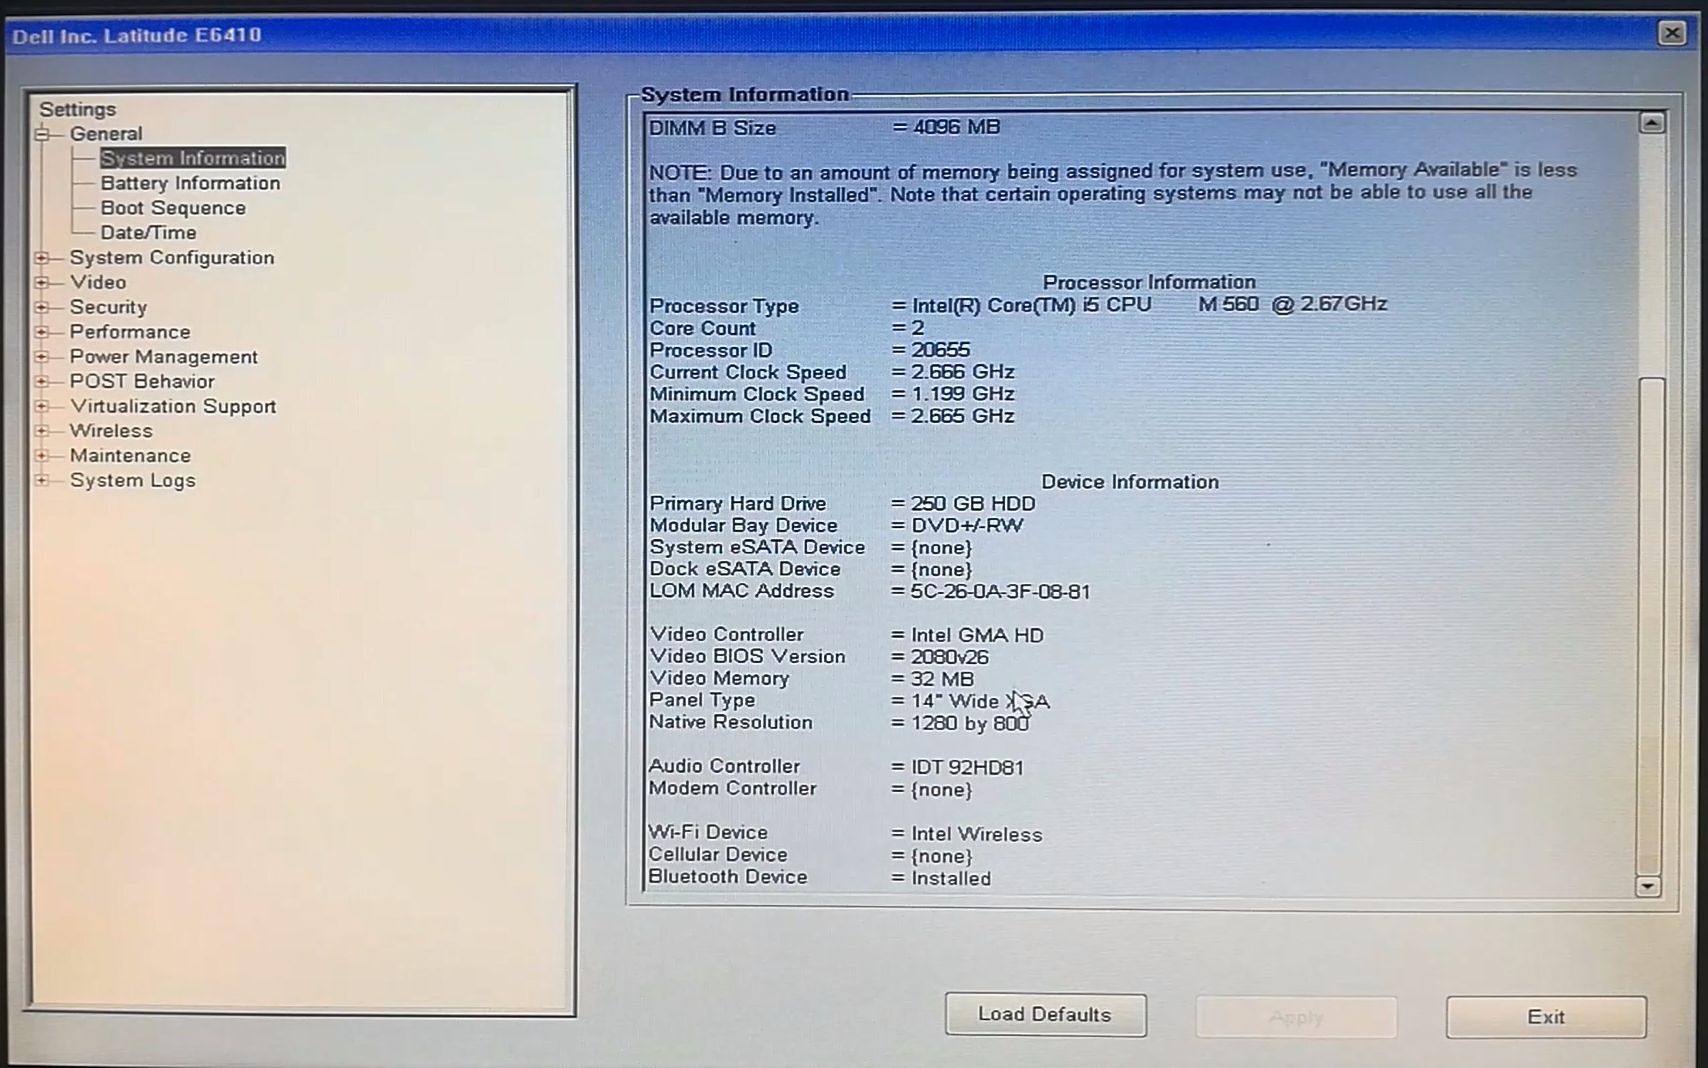Screen dimensions: 1708x1068
Task: Click the Primary Hard Drive value
Action: (973, 504)
